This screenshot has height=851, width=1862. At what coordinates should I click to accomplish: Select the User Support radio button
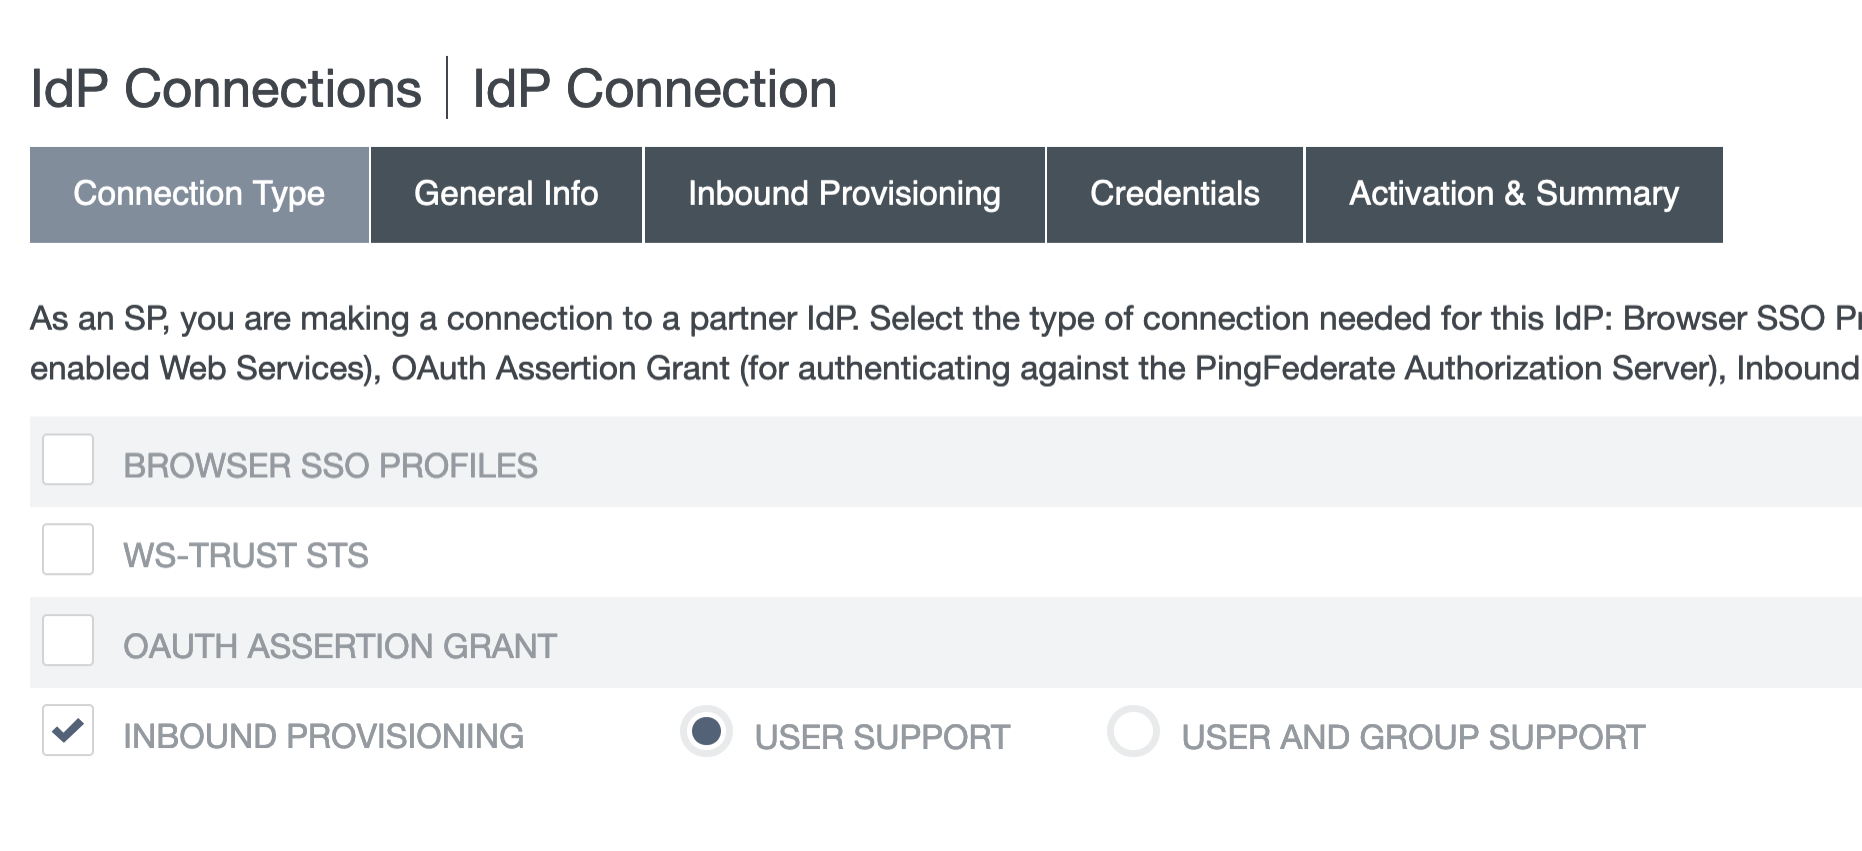click(706, 731)
